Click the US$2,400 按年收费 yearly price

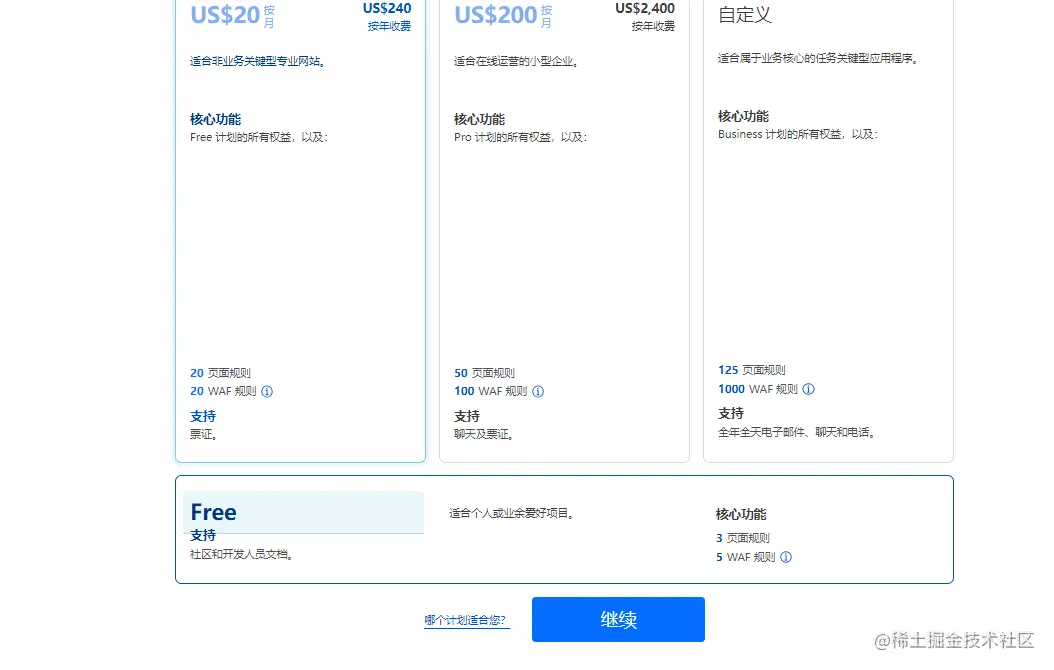tap(647, 16)
